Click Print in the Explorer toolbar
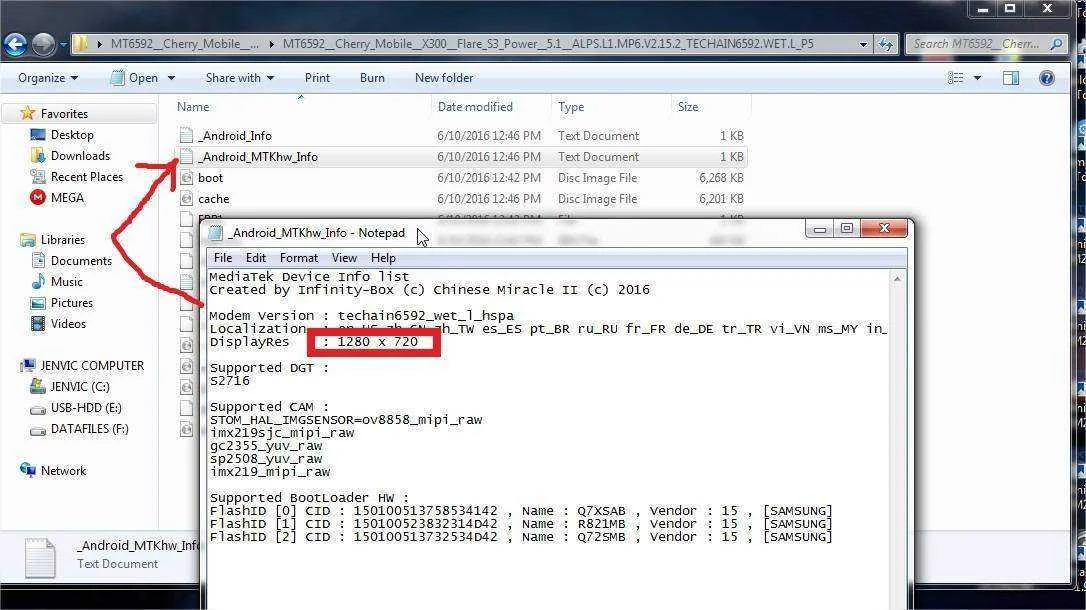 tap(317, 78)
